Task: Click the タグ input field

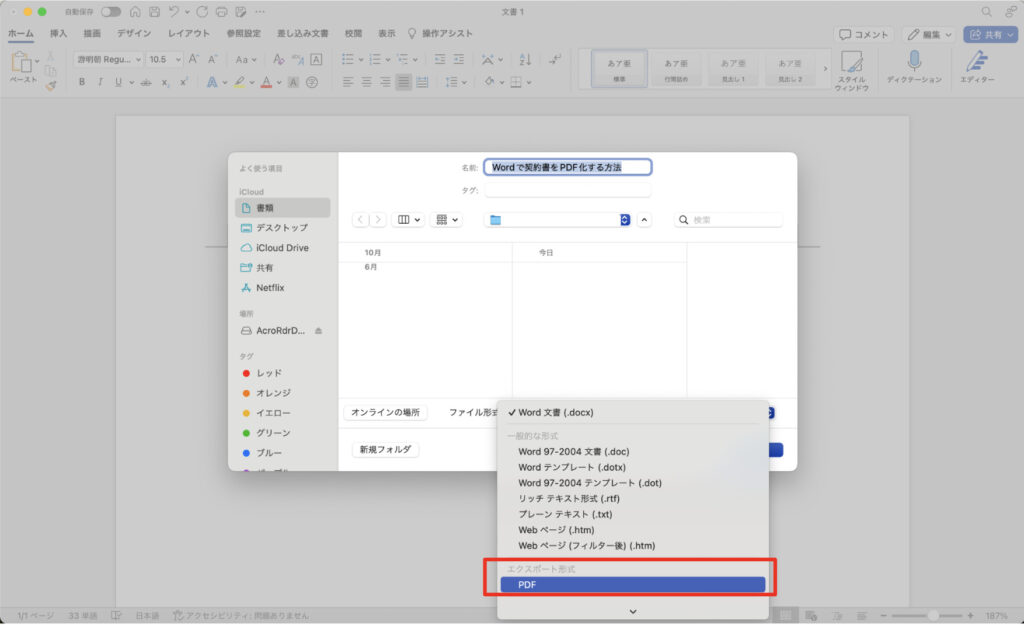Action: point(568,190)
